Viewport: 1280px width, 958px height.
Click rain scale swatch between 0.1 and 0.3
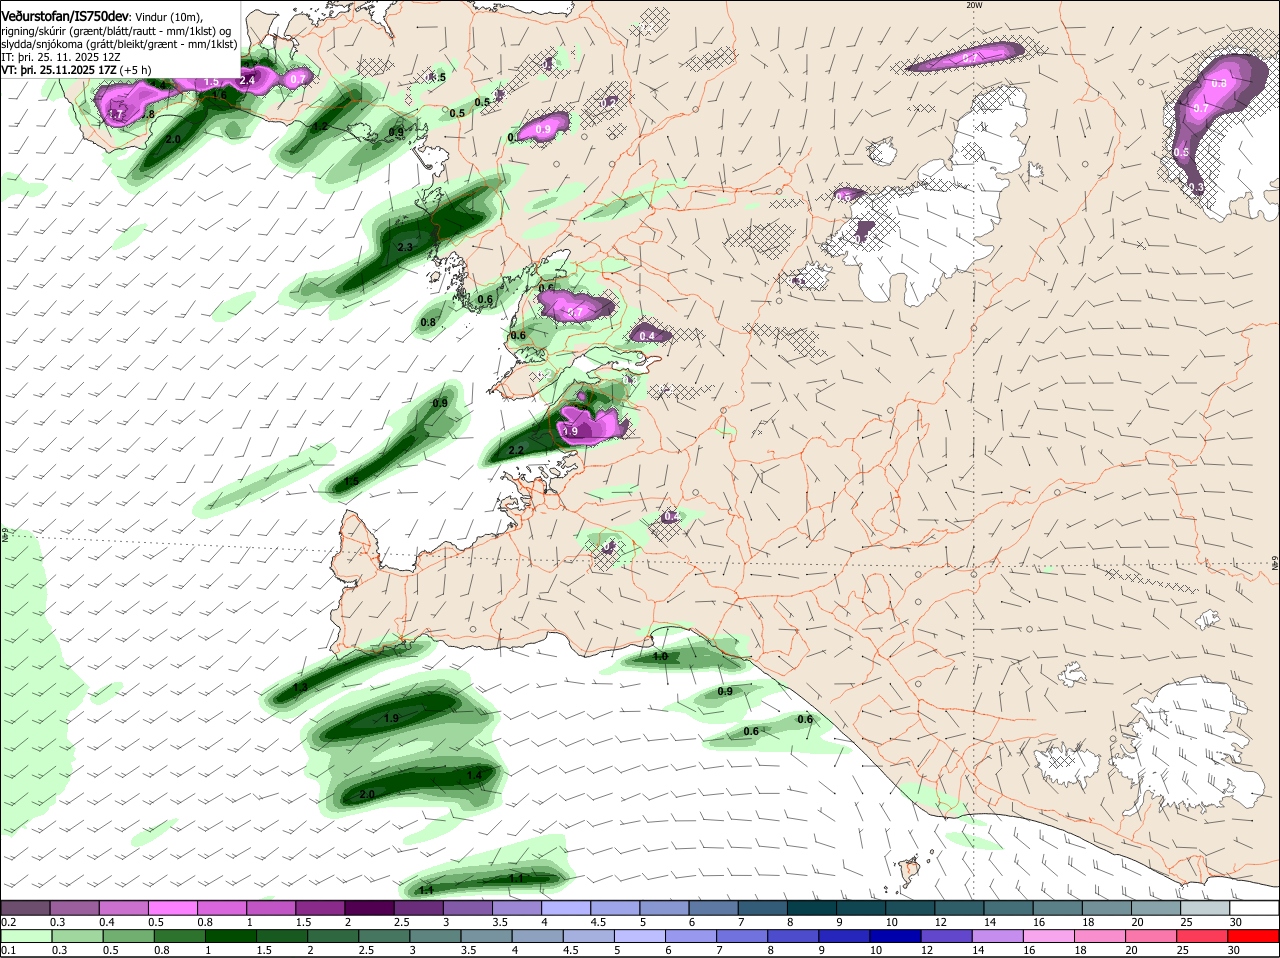(x=25, y=936)
